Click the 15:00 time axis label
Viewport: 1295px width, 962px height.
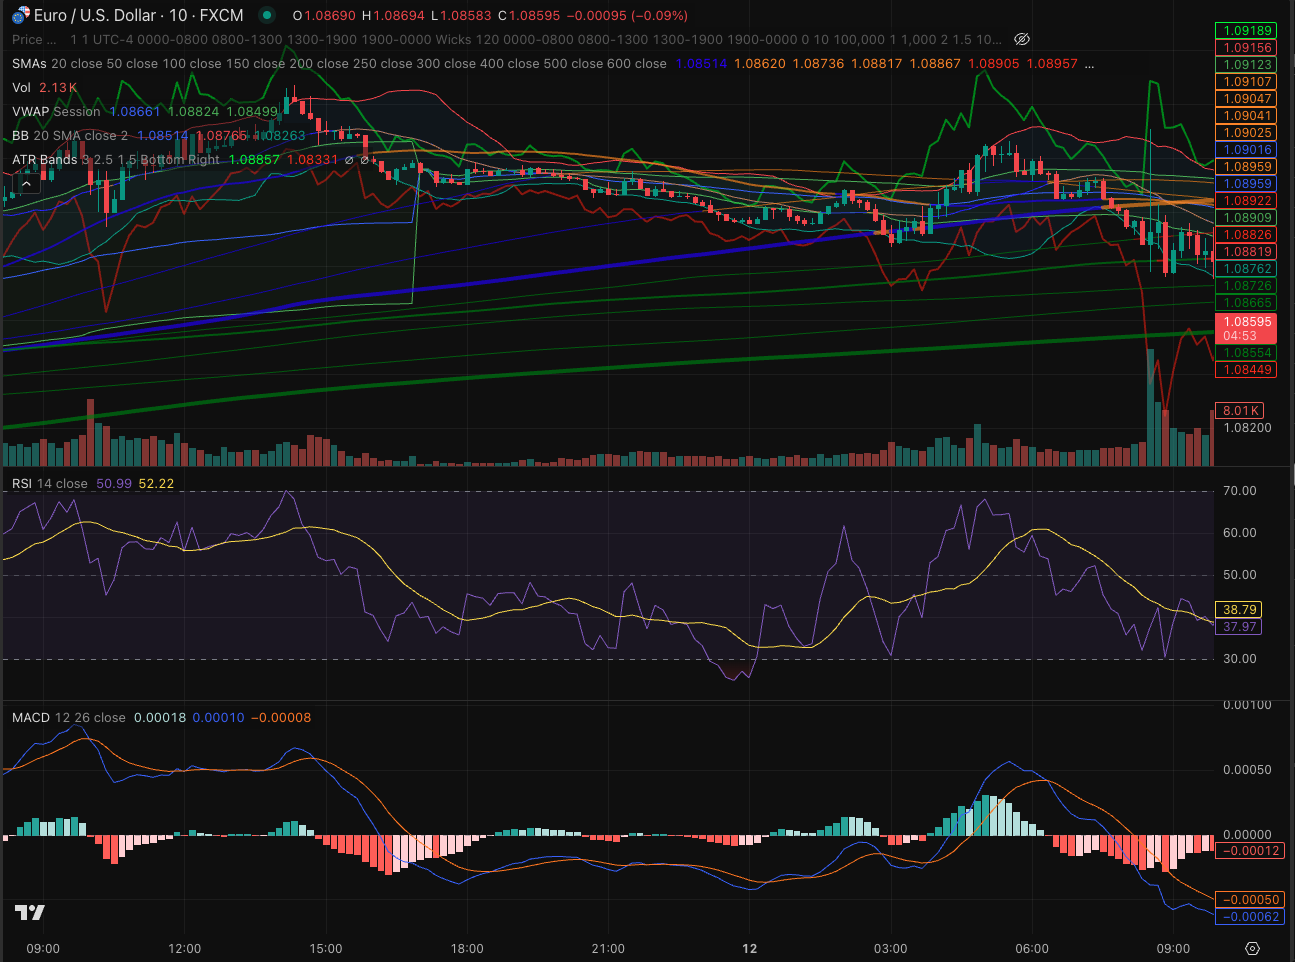325,948
